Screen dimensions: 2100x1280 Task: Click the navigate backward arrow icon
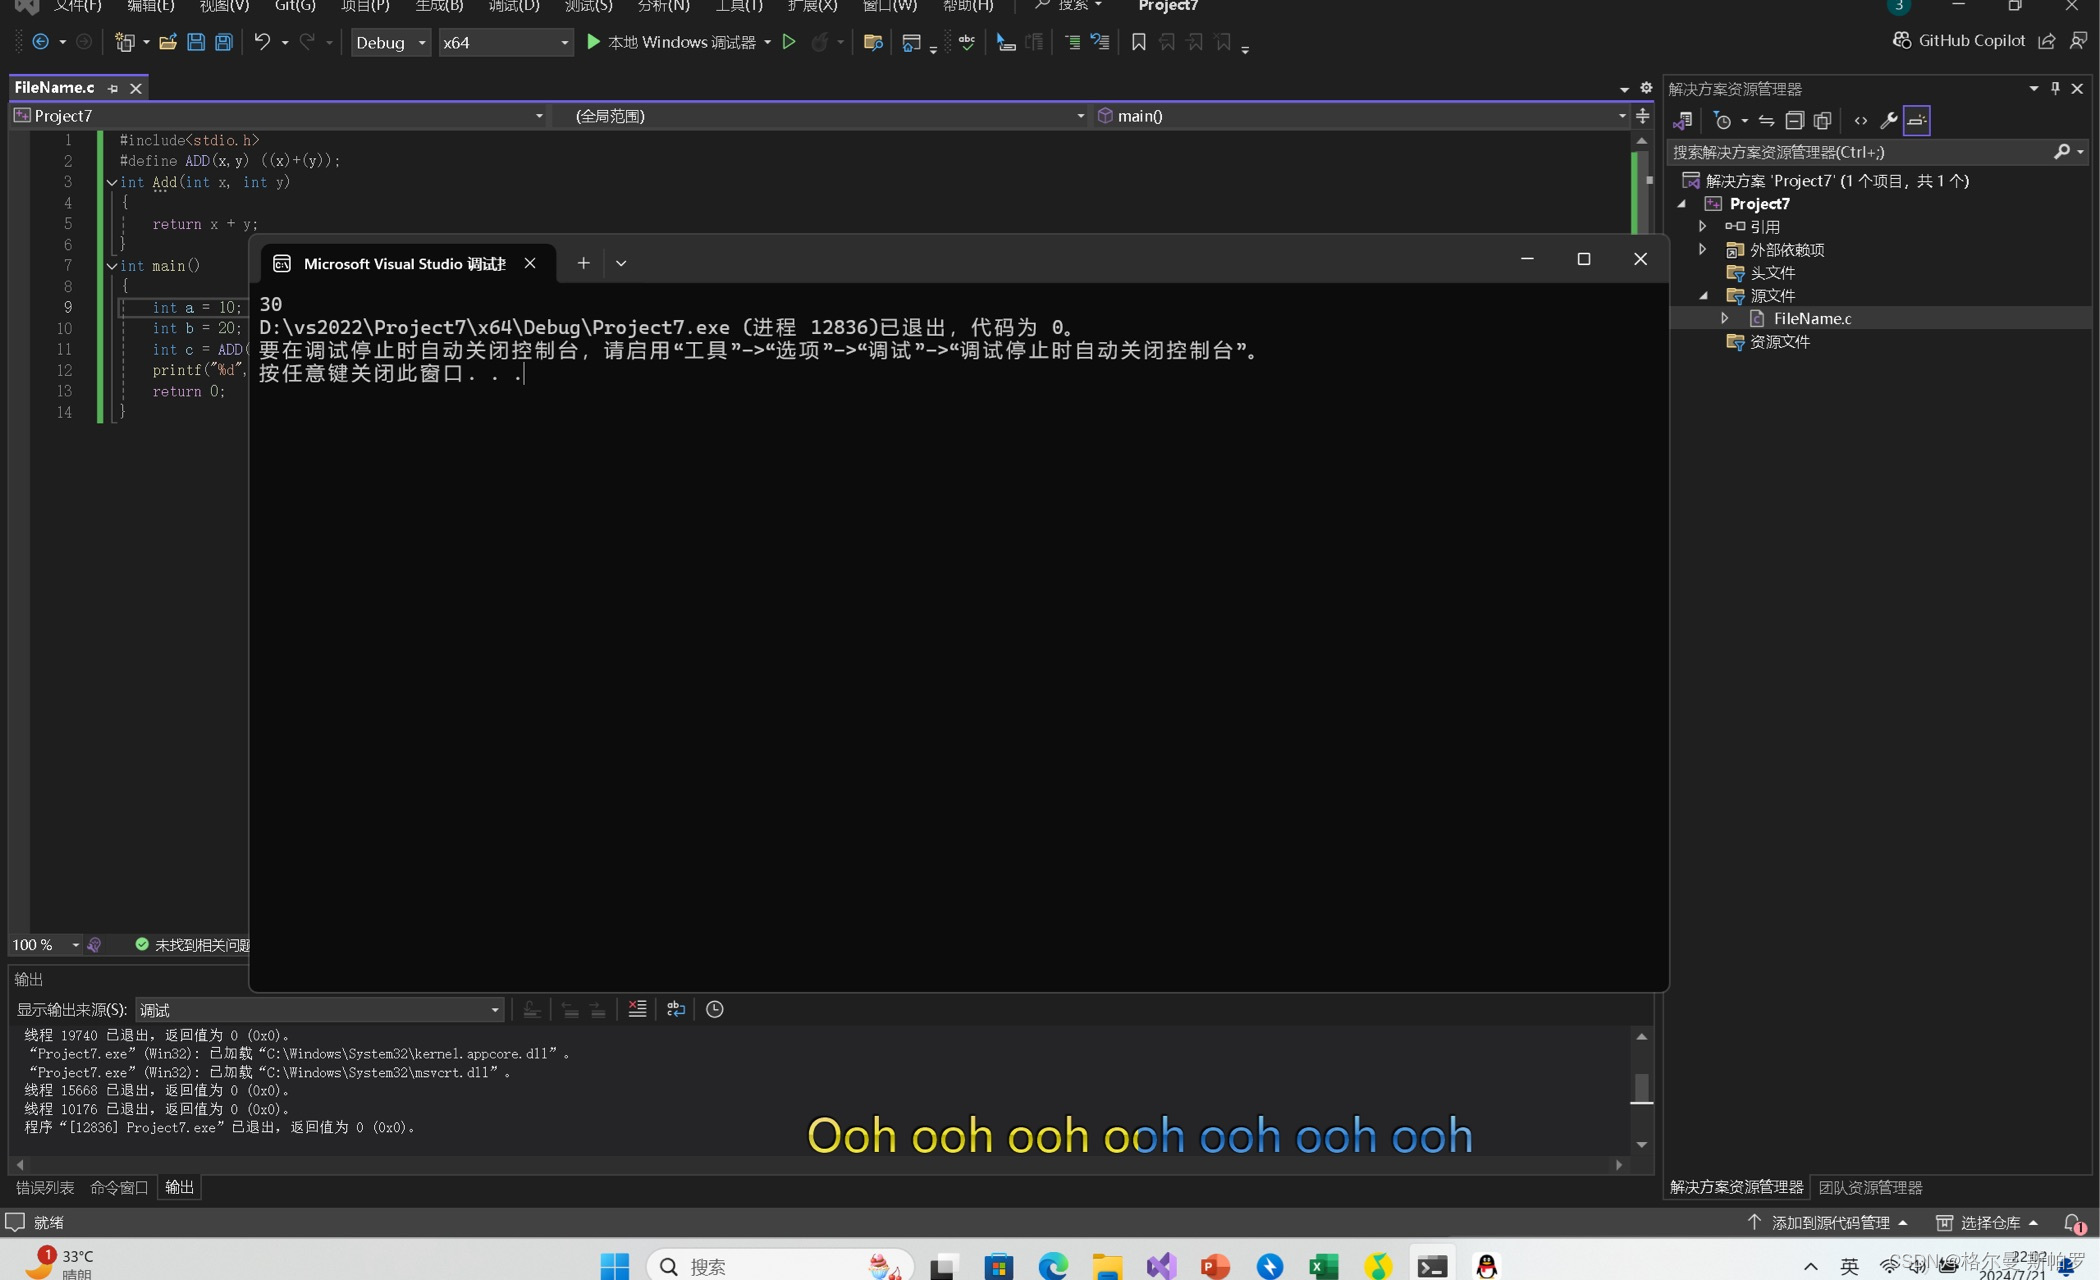click(40, 42)
